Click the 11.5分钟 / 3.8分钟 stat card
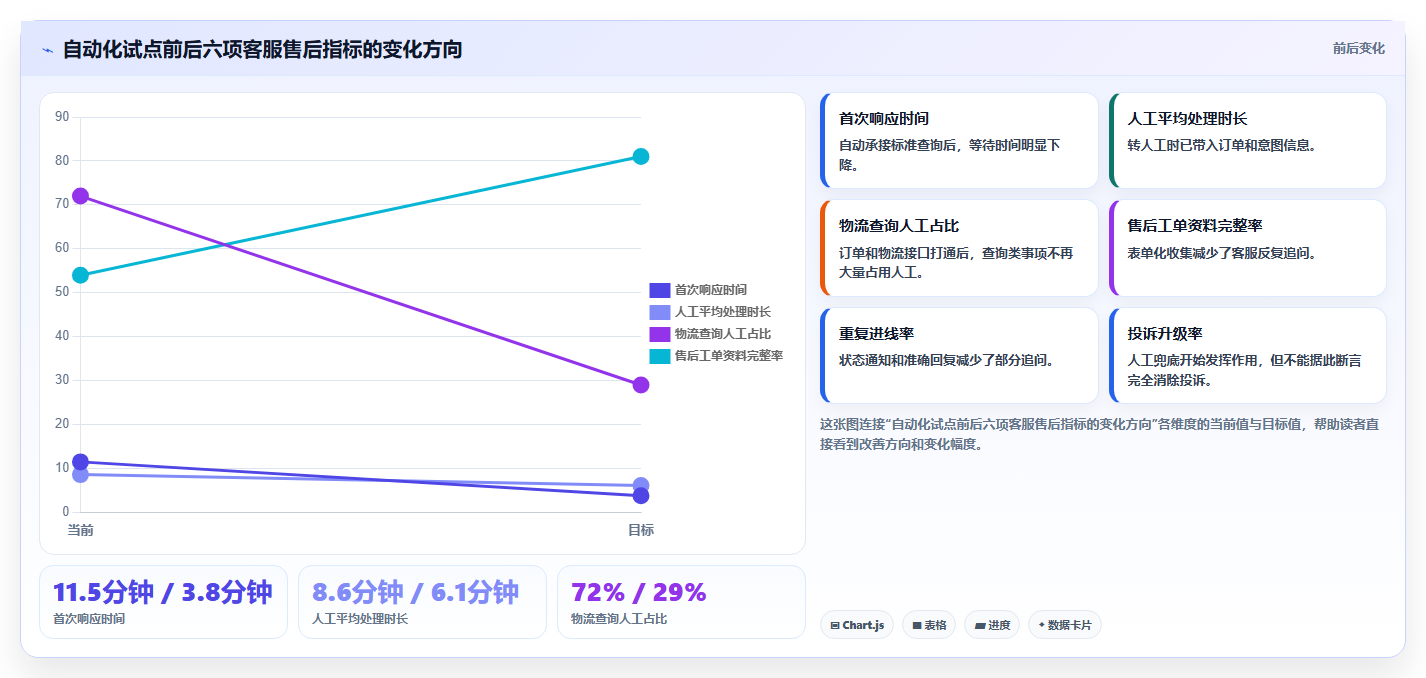The height and width of the screenshot is (678, 1426). click(x=163, y=602)
